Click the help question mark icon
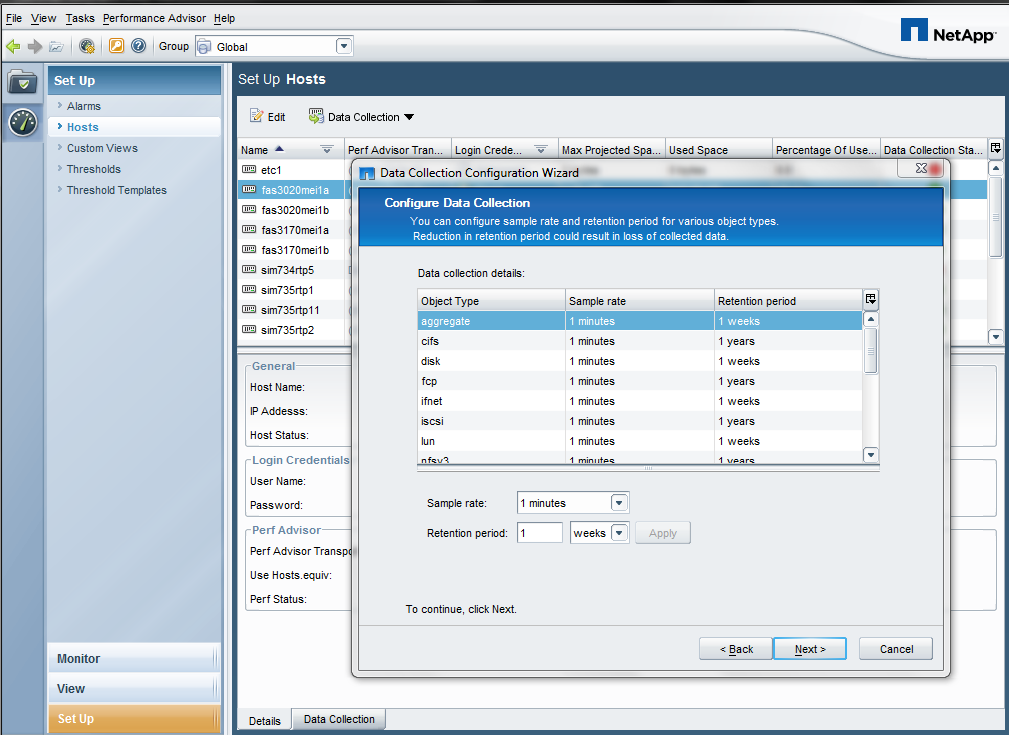1009x735 pixels. (x=139, y=46)
